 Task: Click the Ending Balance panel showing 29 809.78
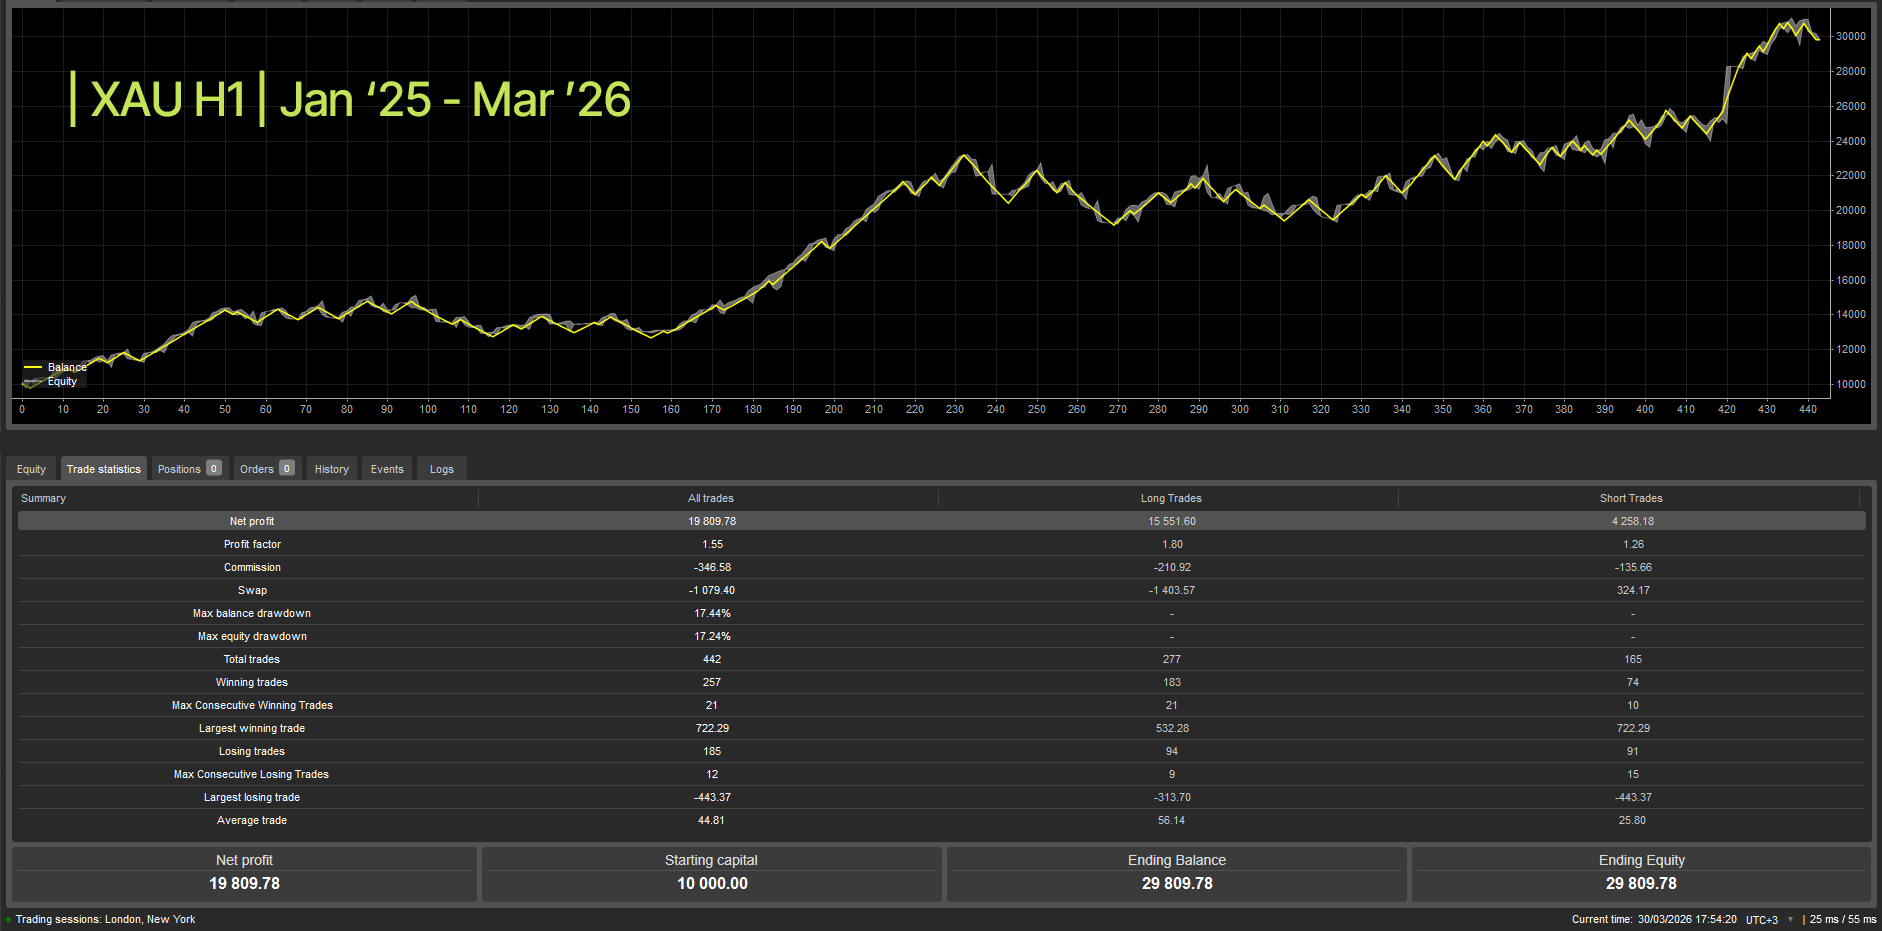[1176, 873]
